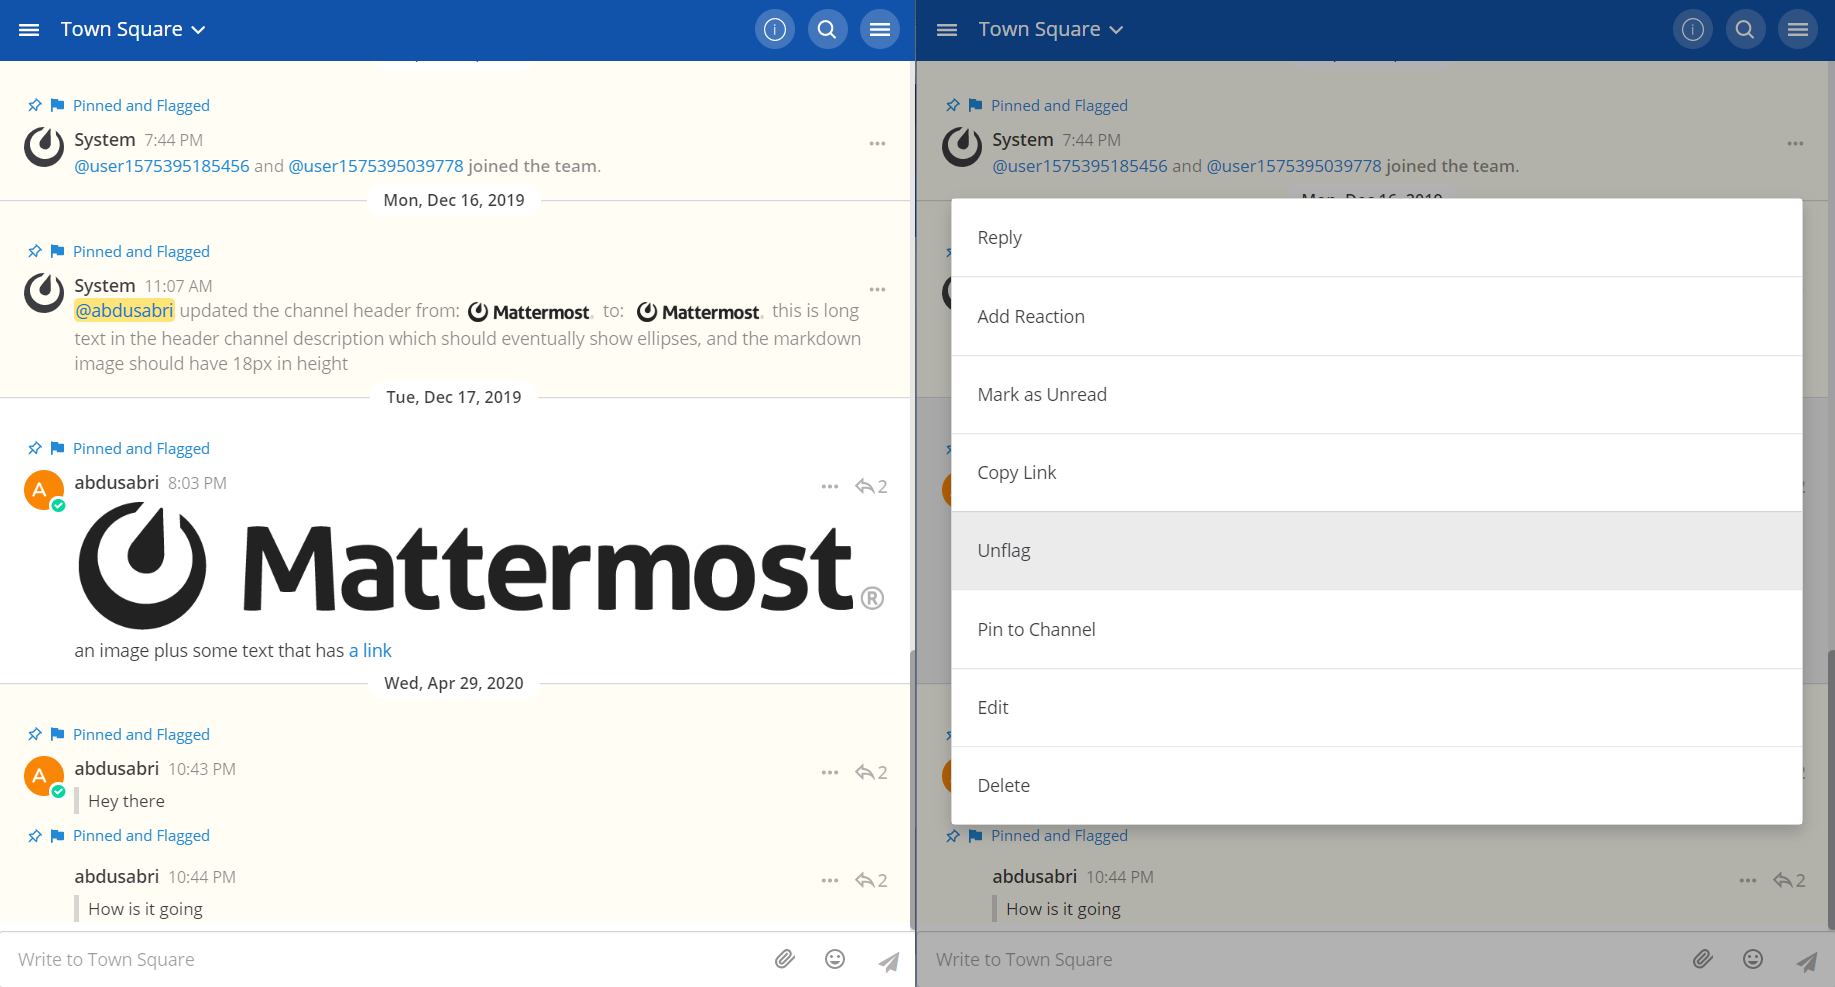Open emoji picker in left message box

(x=835, y=960)
